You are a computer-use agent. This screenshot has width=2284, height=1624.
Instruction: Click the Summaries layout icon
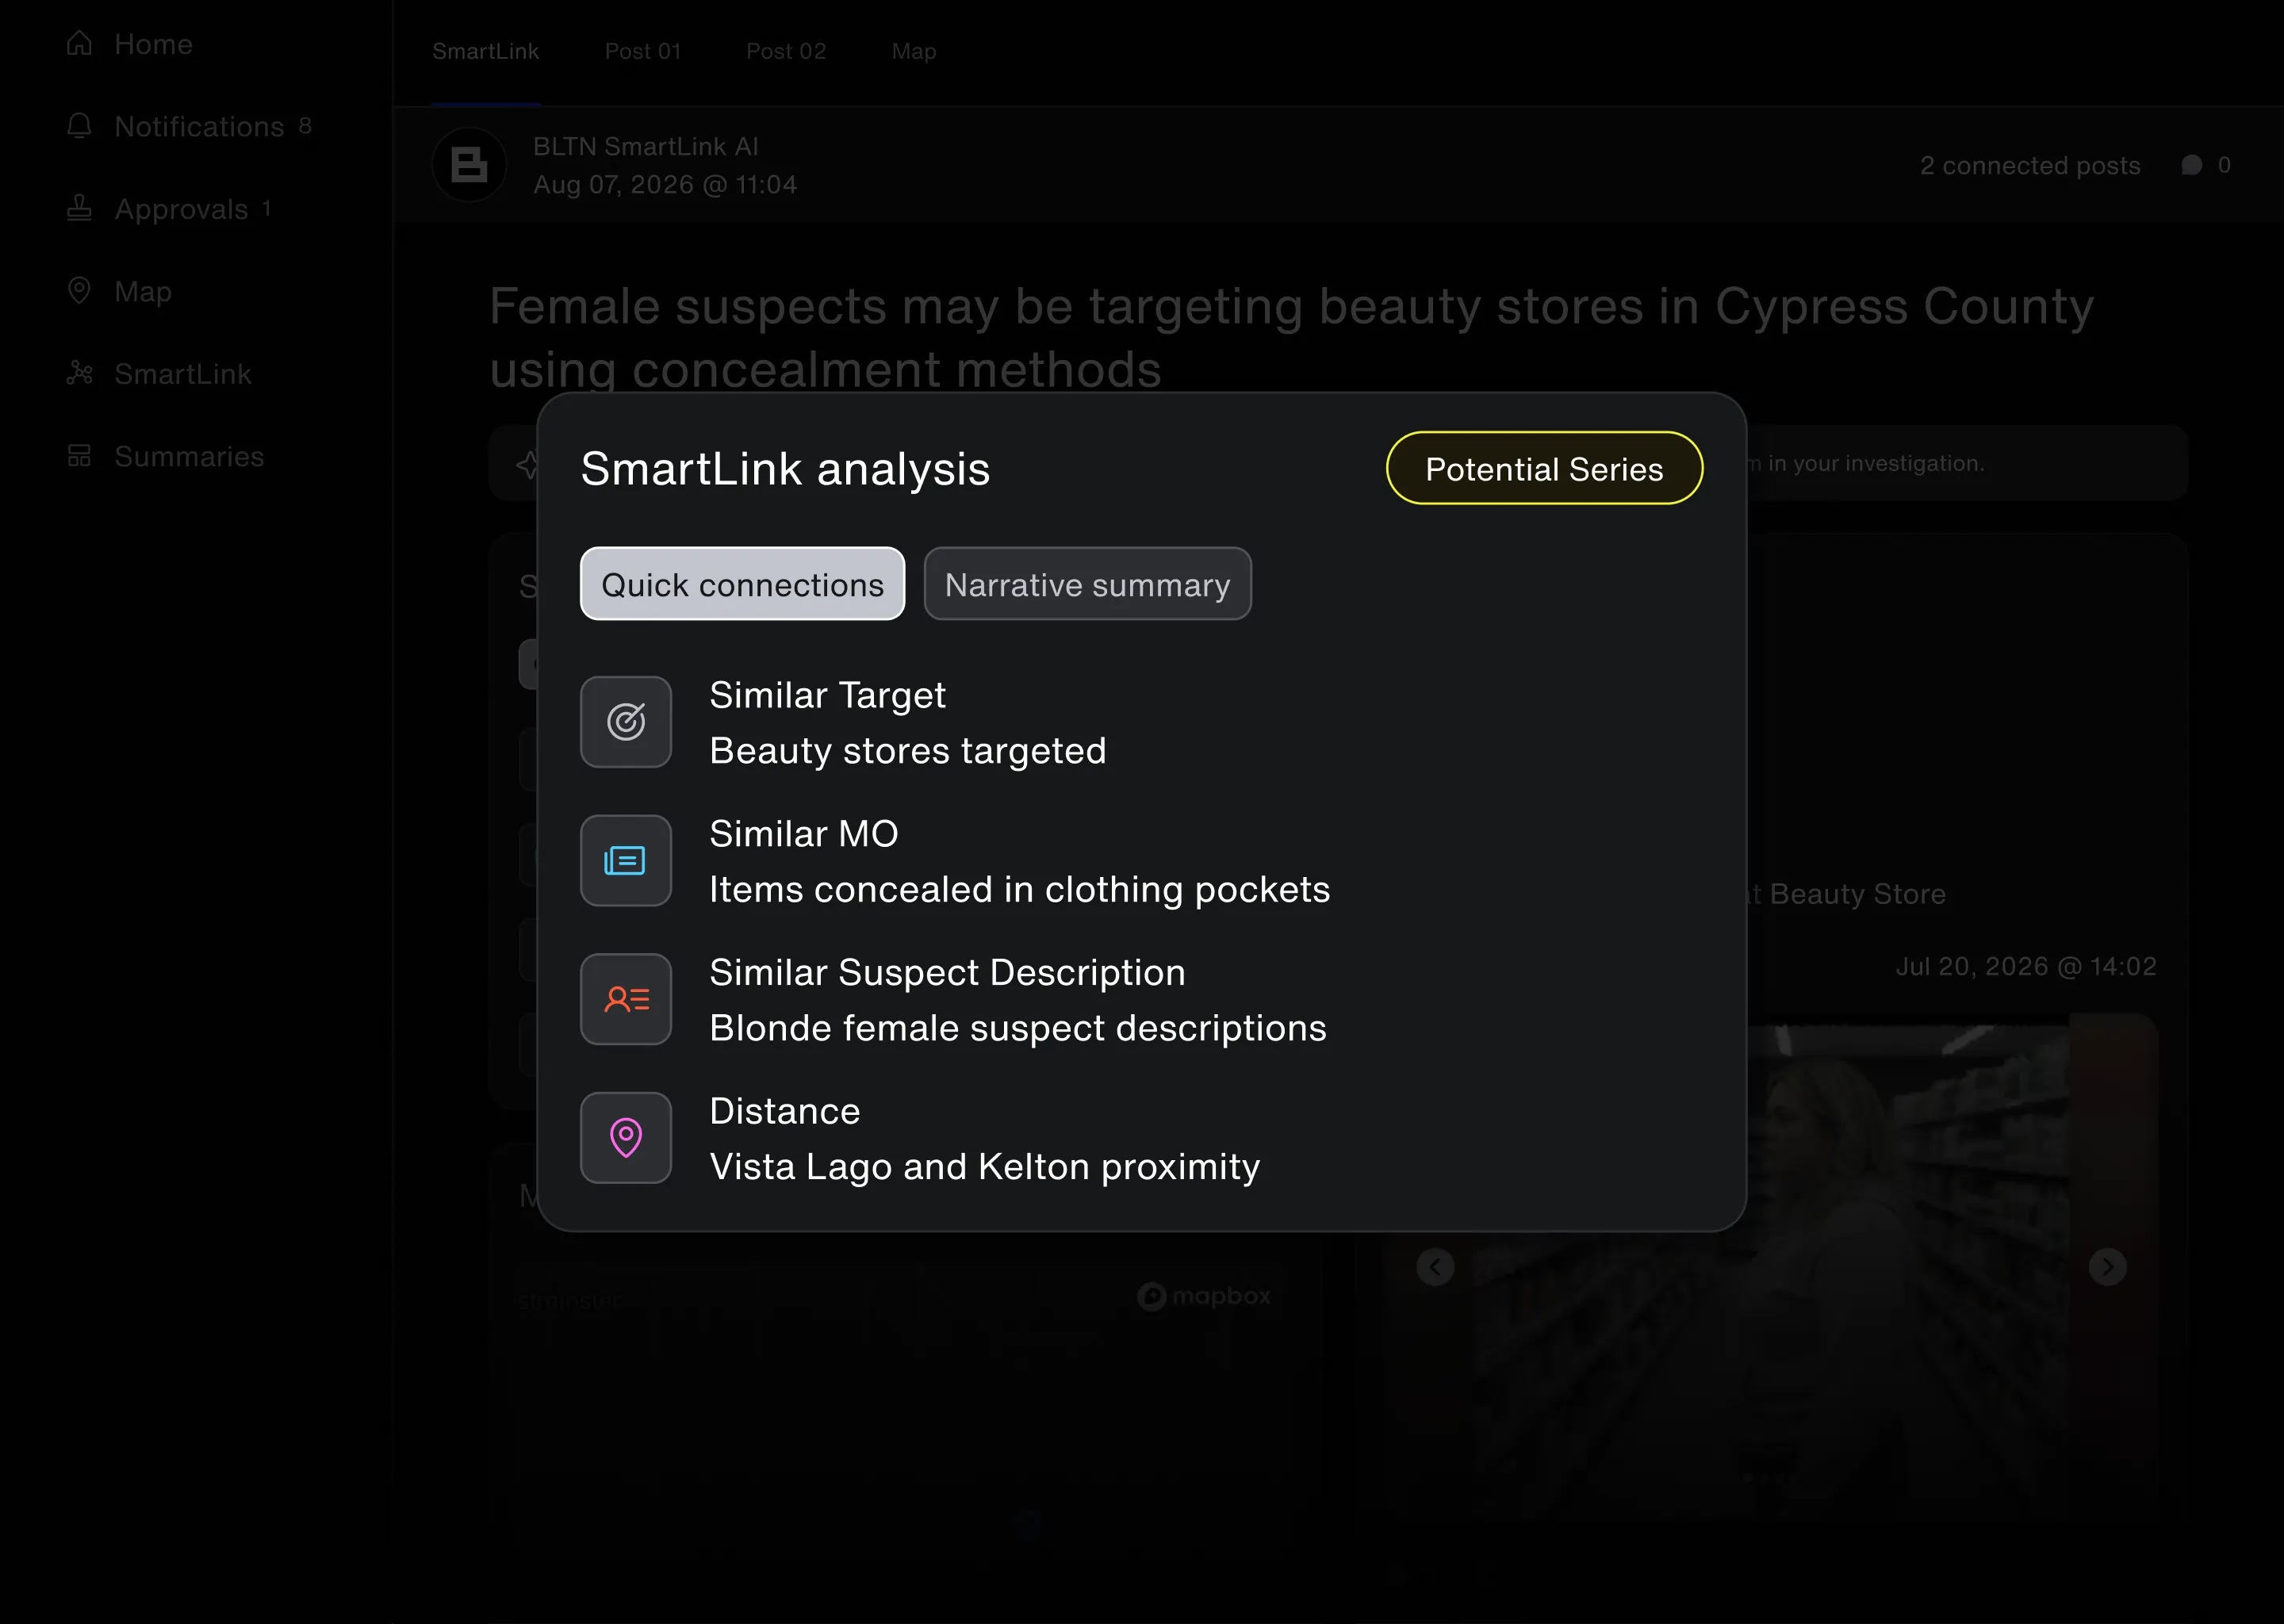(x=79, y=456)
